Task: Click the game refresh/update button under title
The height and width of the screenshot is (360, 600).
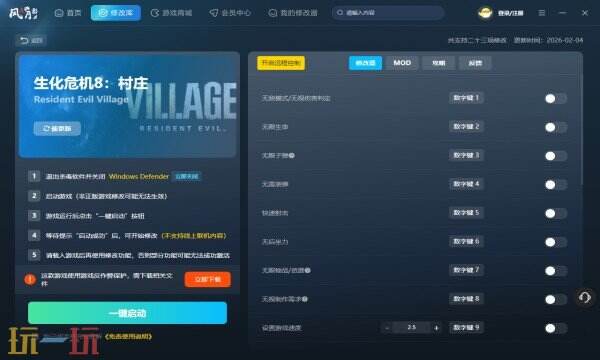Action: click(x=57, y=129)
